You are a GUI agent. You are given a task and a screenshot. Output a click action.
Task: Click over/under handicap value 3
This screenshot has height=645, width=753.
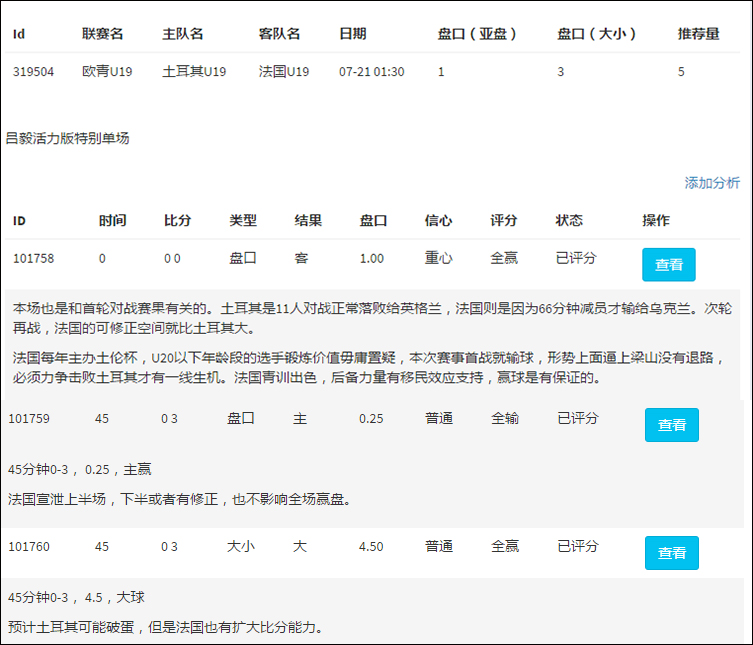pos(560,72)
